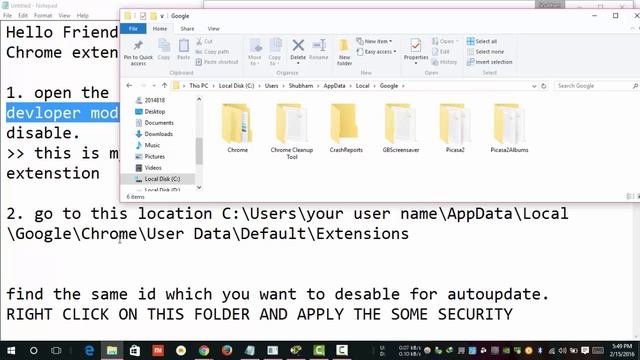Open Notepad's File menu
The height and width of the screenshot is (360, 640).
pos(7,16)
